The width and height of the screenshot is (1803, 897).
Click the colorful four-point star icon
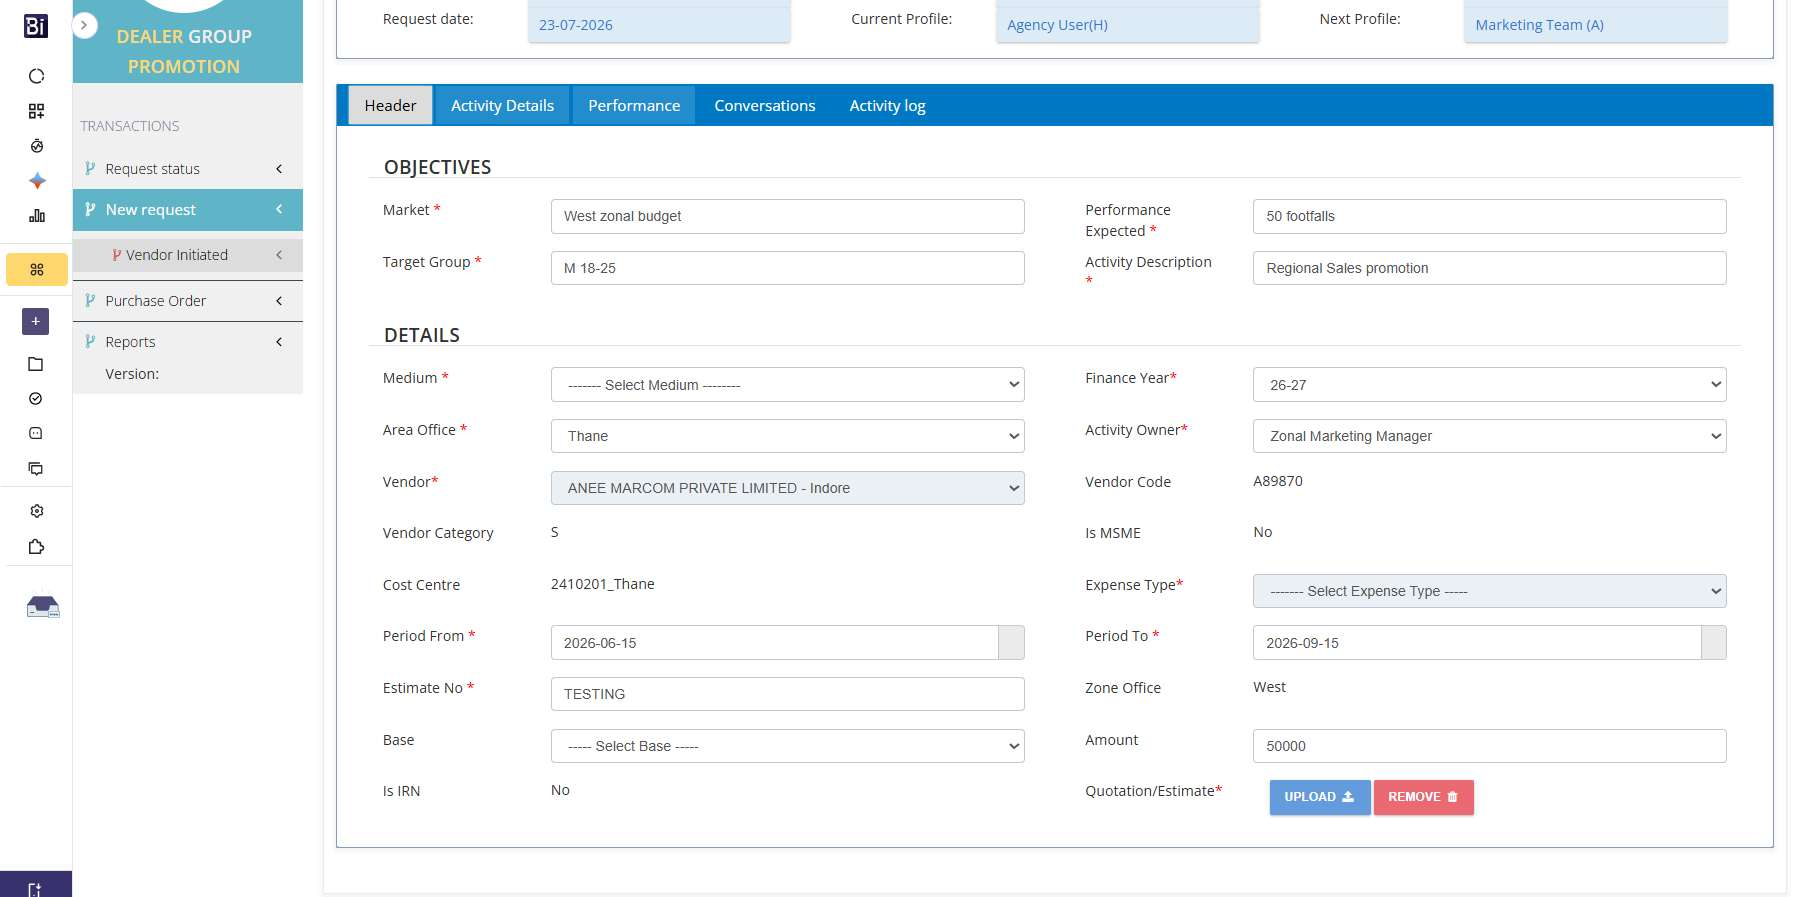pyautogui.click(x=37, y=181)
